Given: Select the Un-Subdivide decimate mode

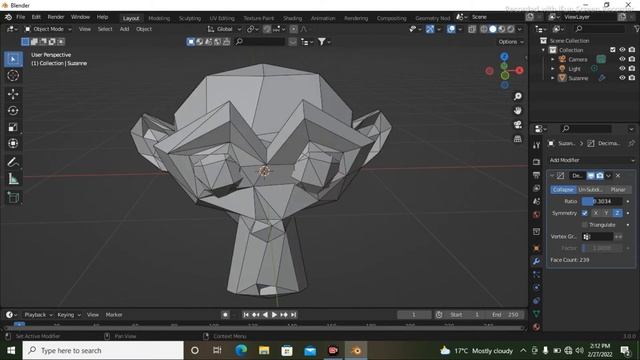Looking at the screenshot, I should pos(591,189).
